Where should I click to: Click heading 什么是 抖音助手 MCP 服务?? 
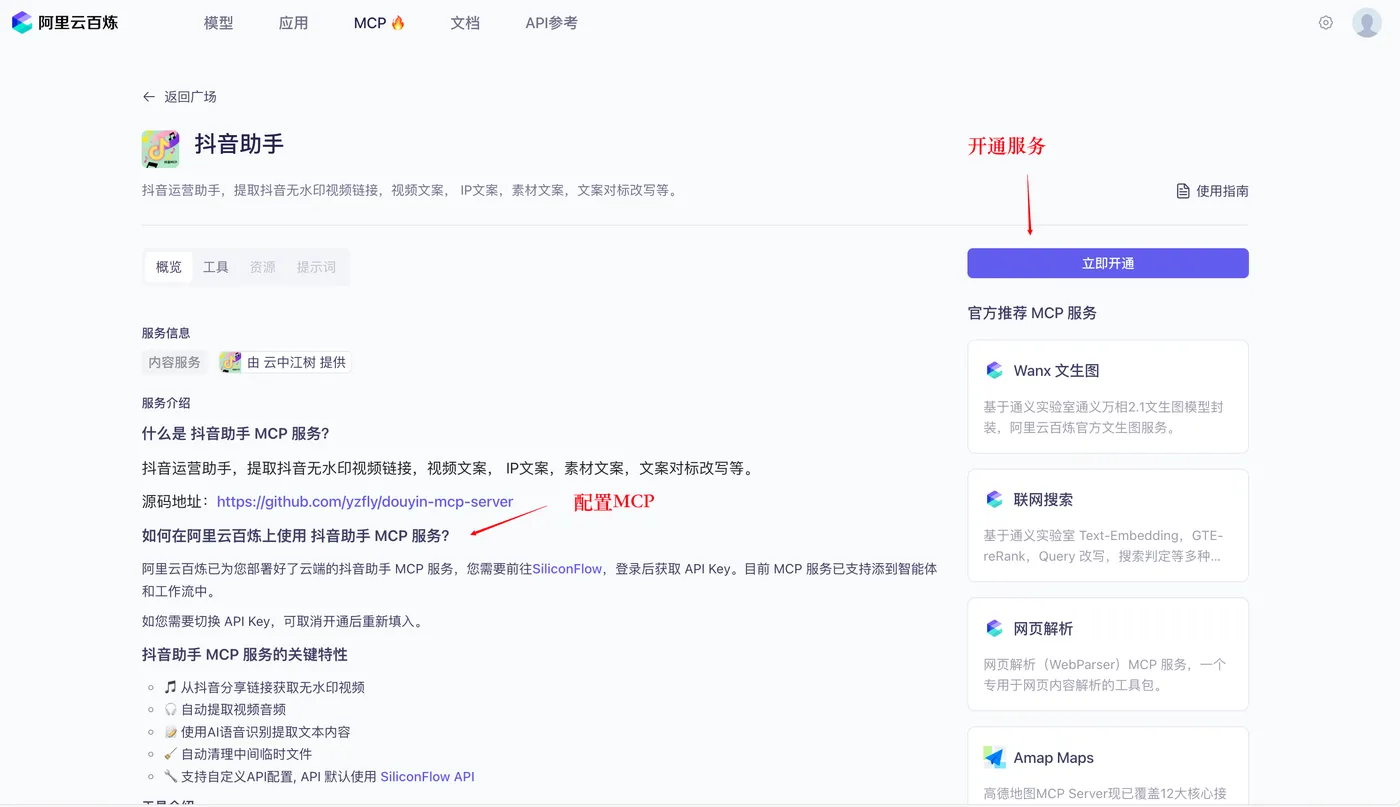pyautogui.click(x=236, y=434)
